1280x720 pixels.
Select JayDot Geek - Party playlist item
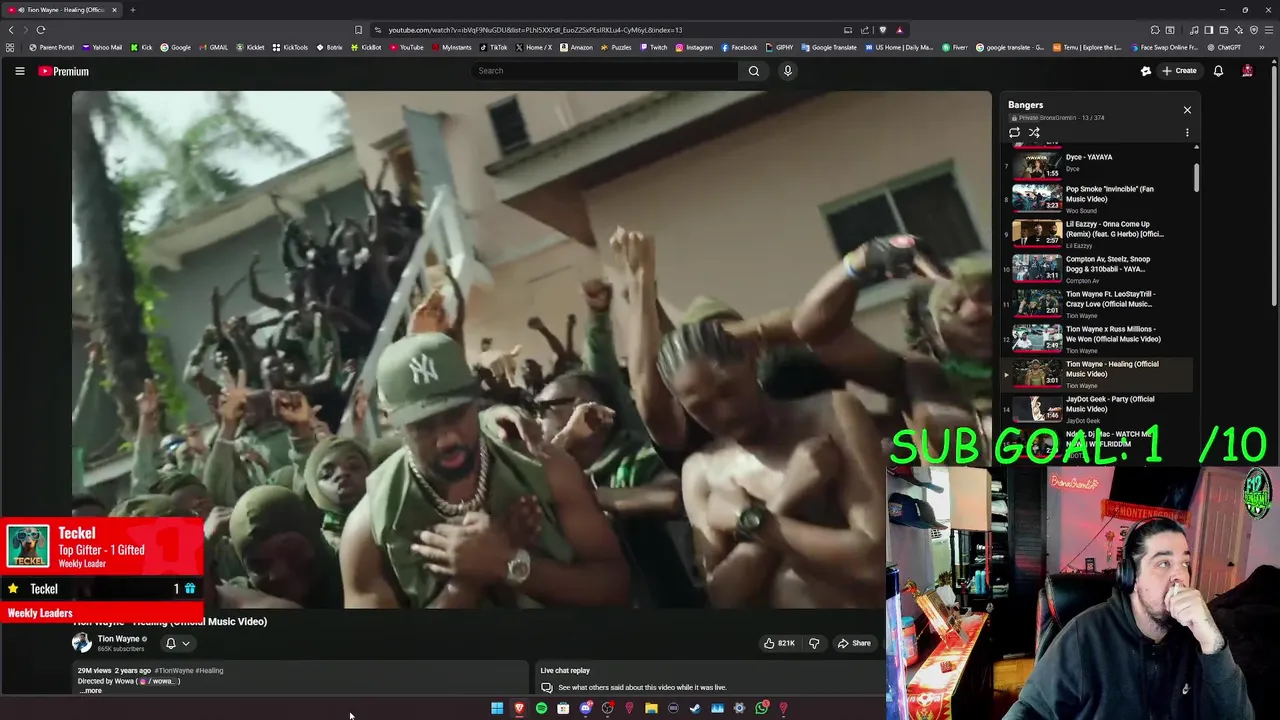click(1097, 408)
